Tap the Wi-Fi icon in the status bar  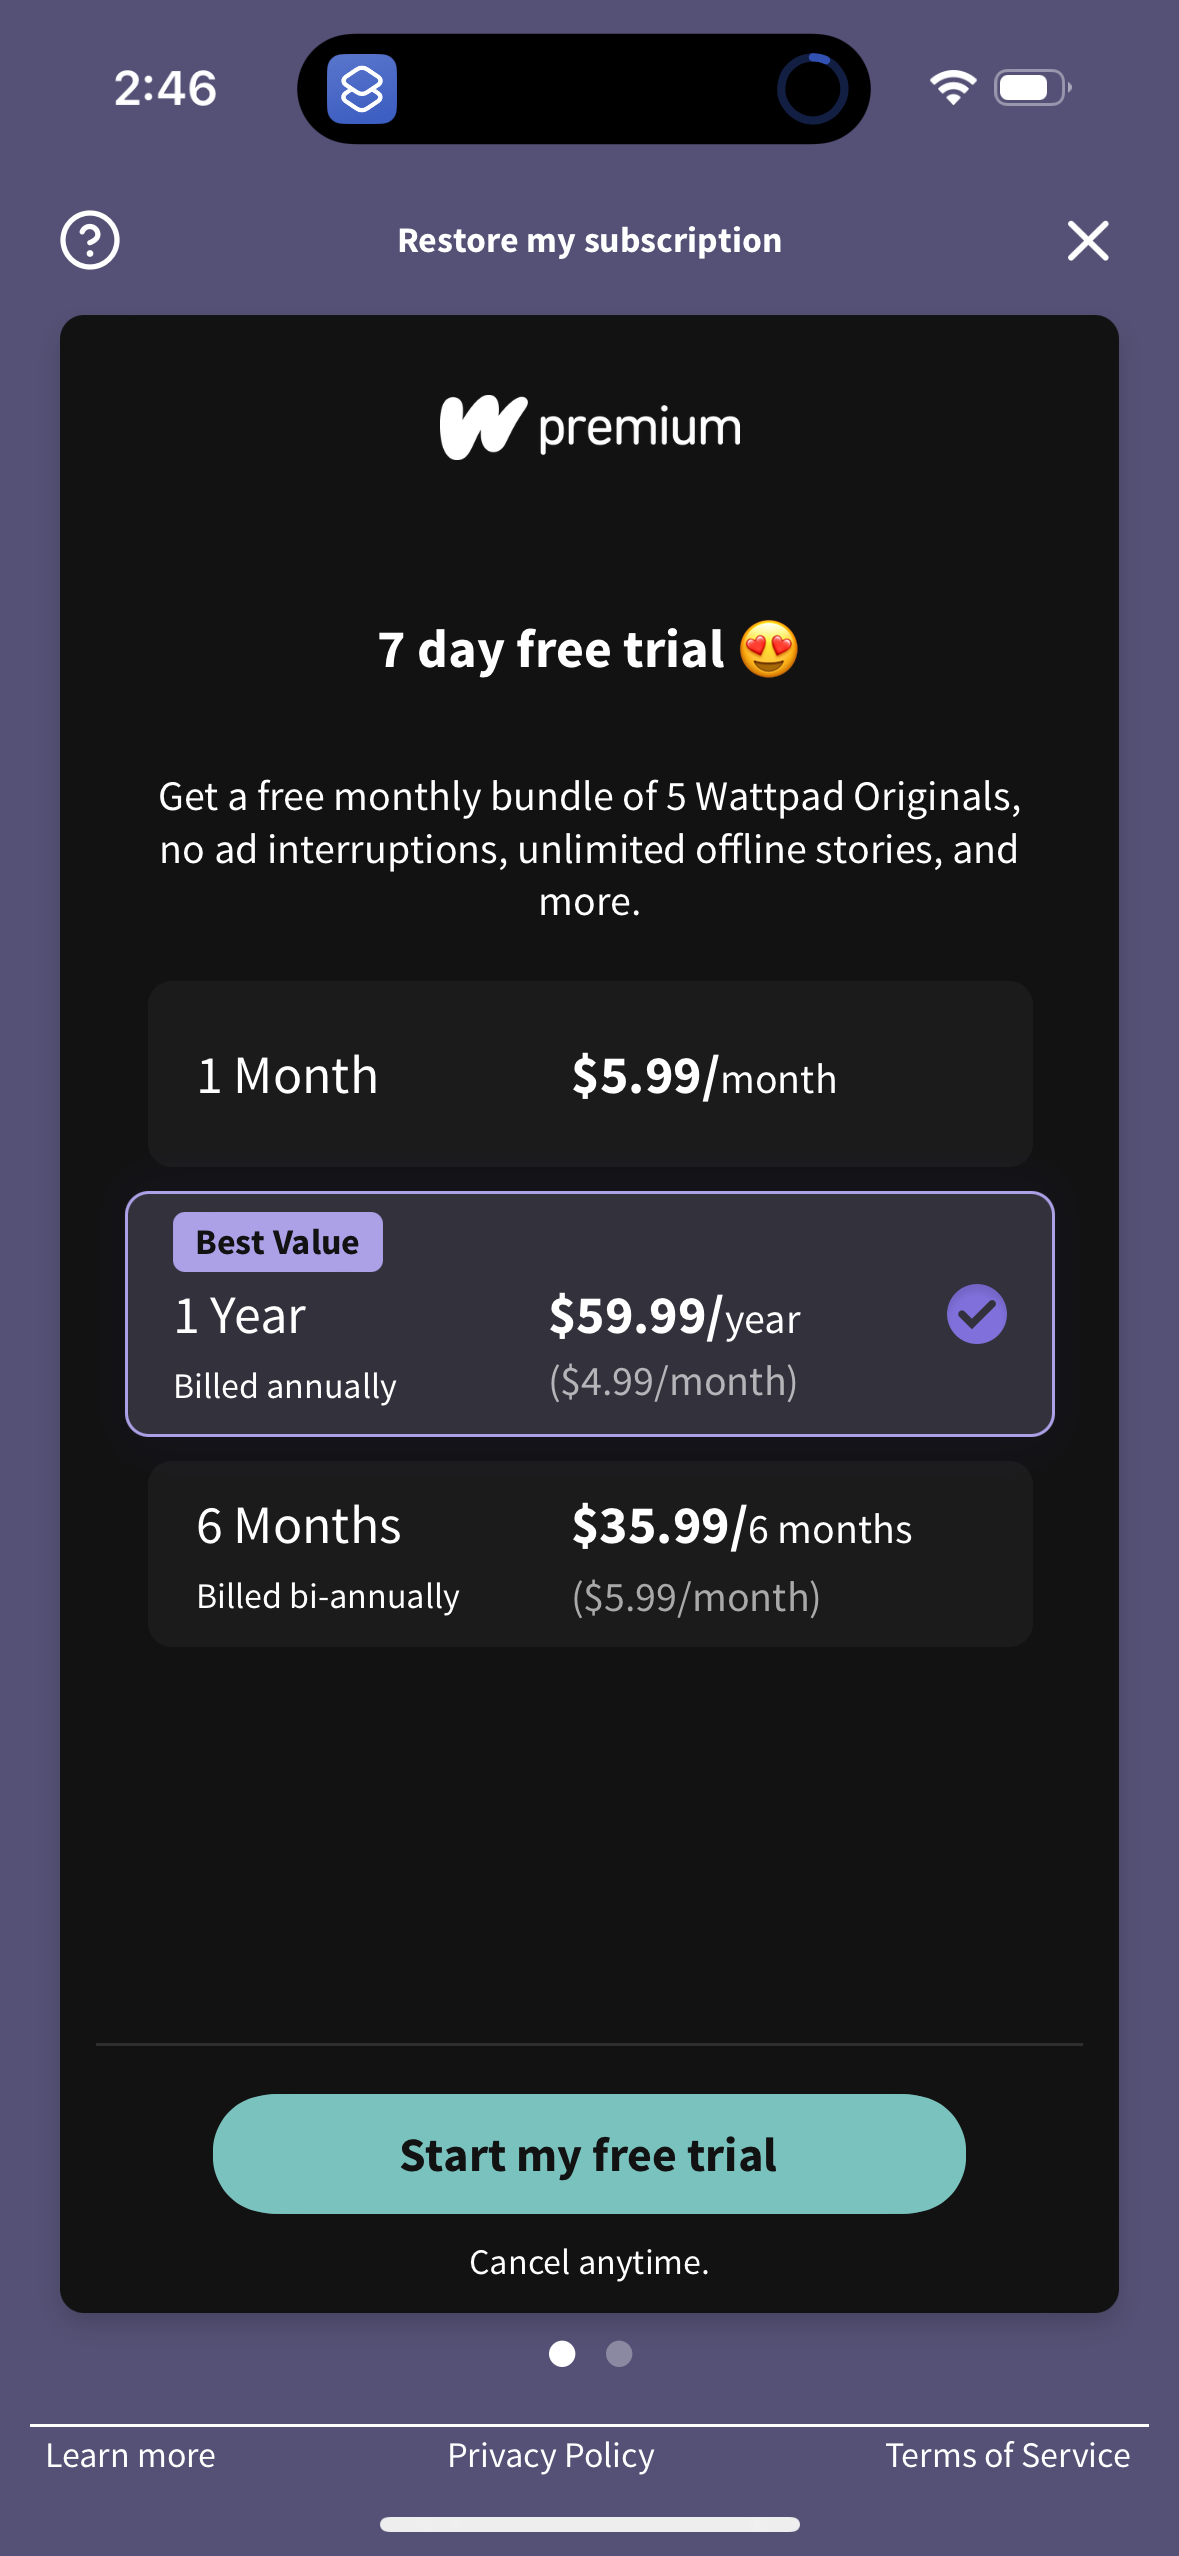coord(952,88)
